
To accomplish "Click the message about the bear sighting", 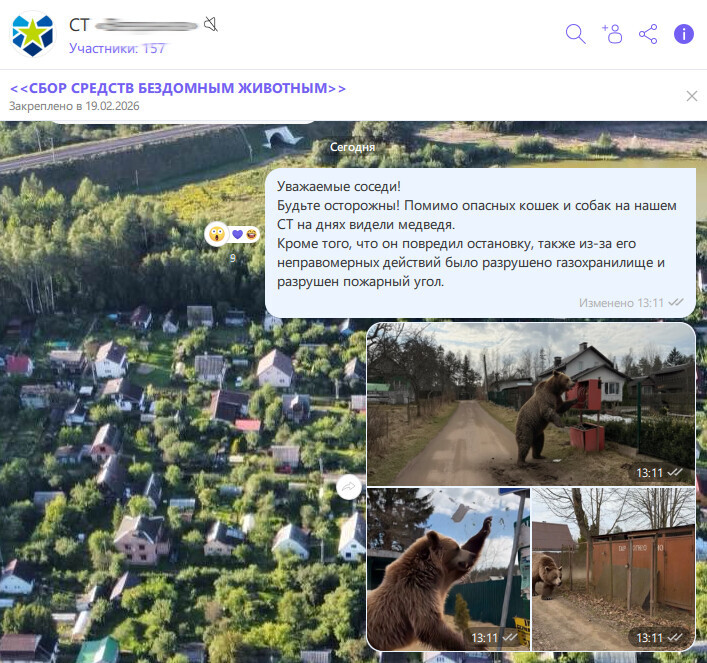I will point(481,243).
